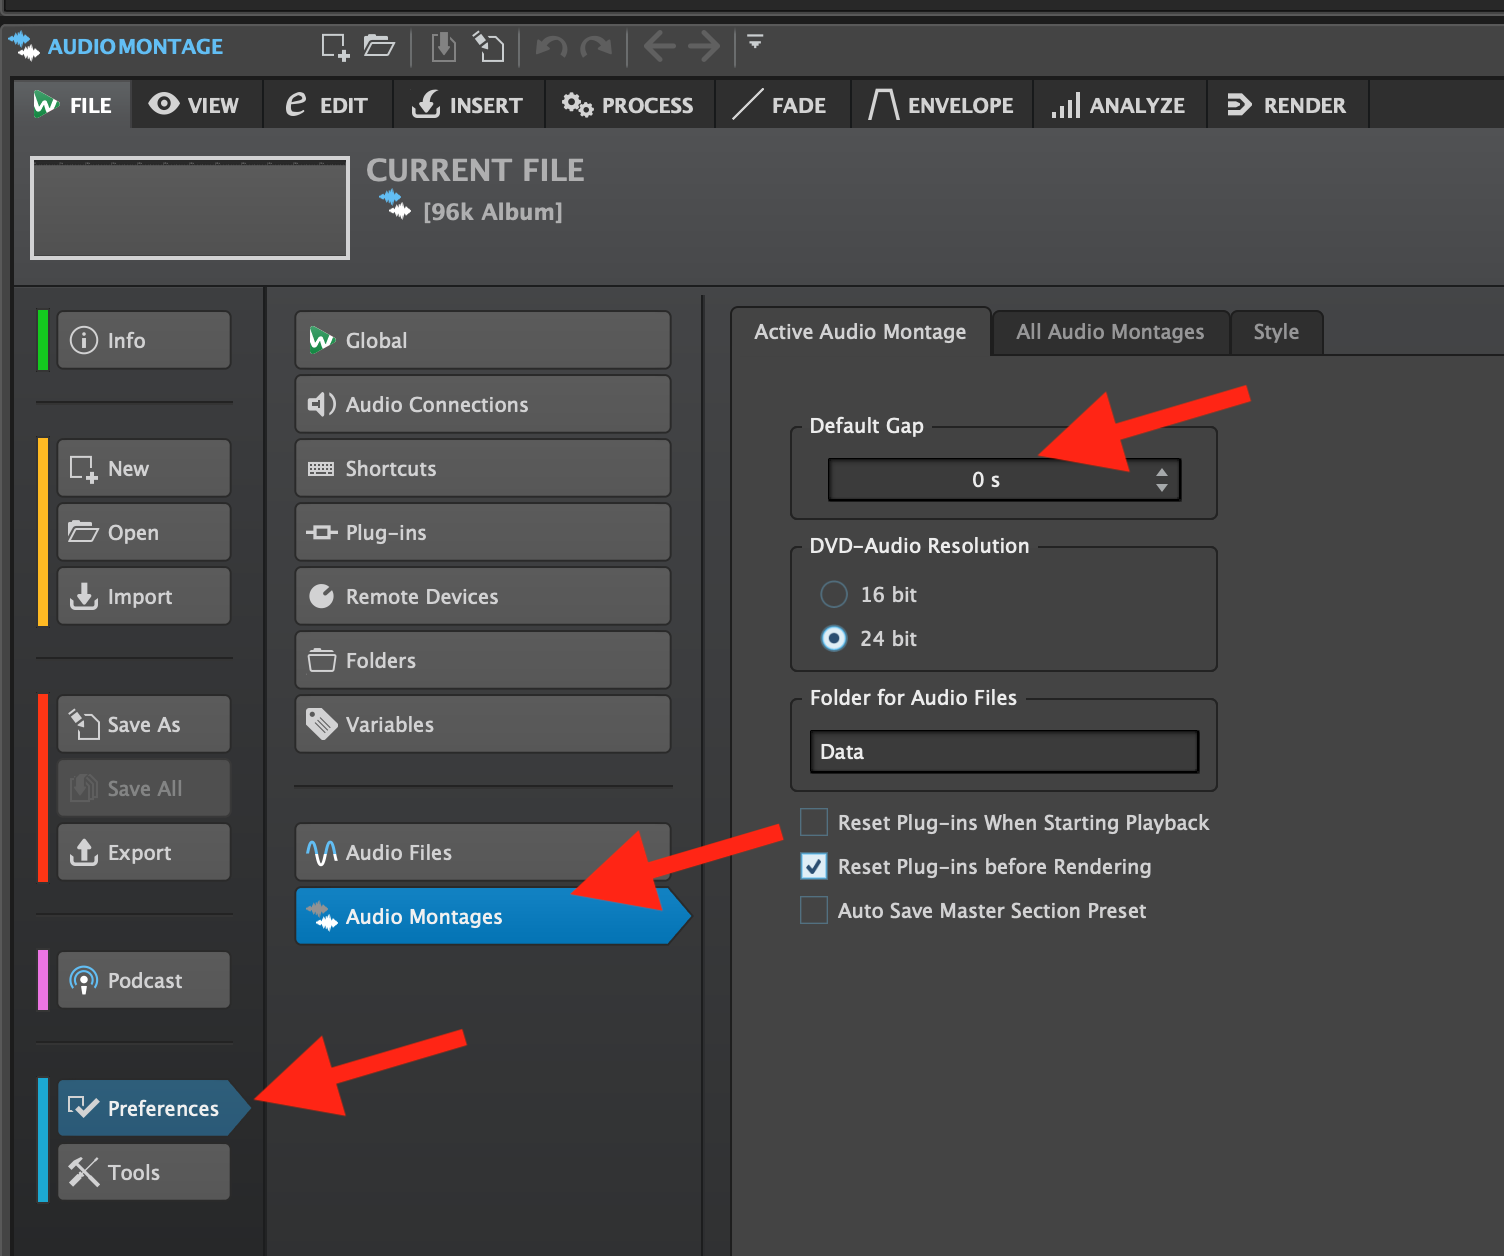1504x1256 pixels.
Task: Click the Save All button
Action: pyautogui.click(x=144, y=788)
